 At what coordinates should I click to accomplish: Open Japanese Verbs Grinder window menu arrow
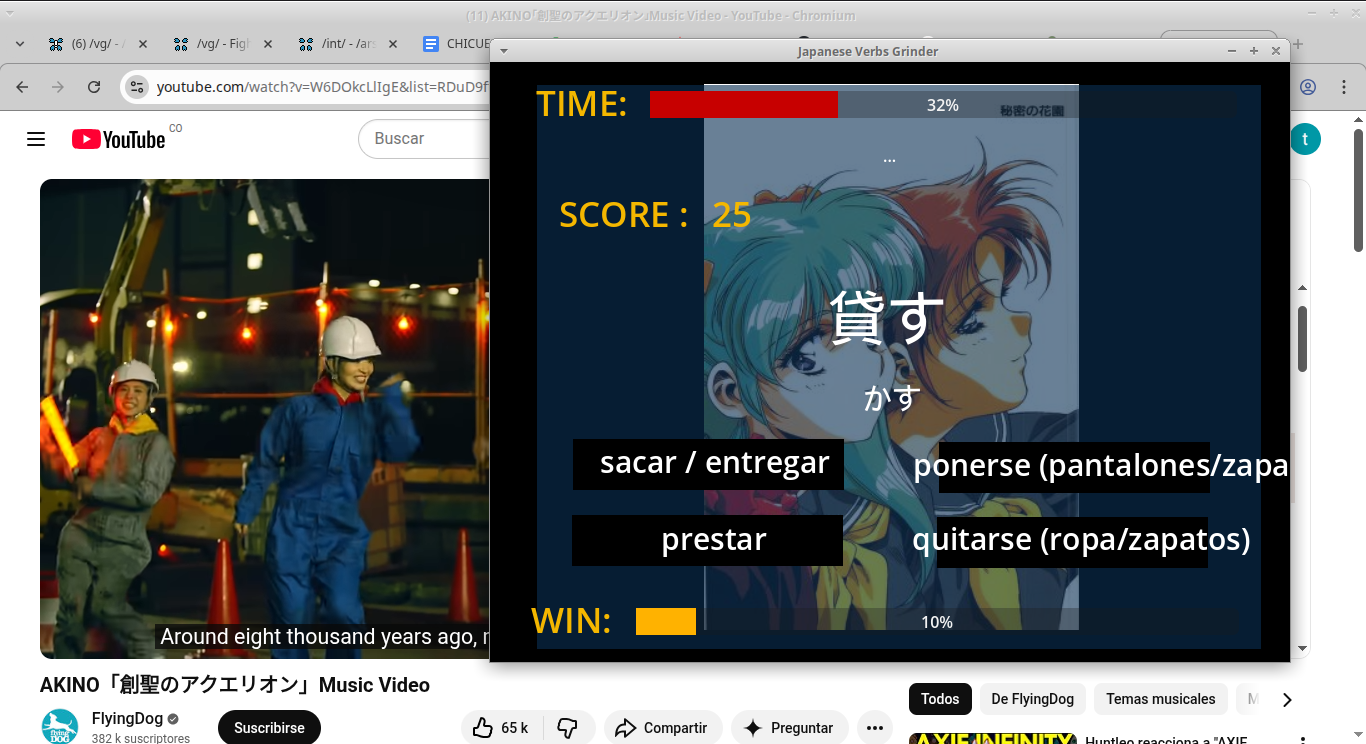coord(504,51)
